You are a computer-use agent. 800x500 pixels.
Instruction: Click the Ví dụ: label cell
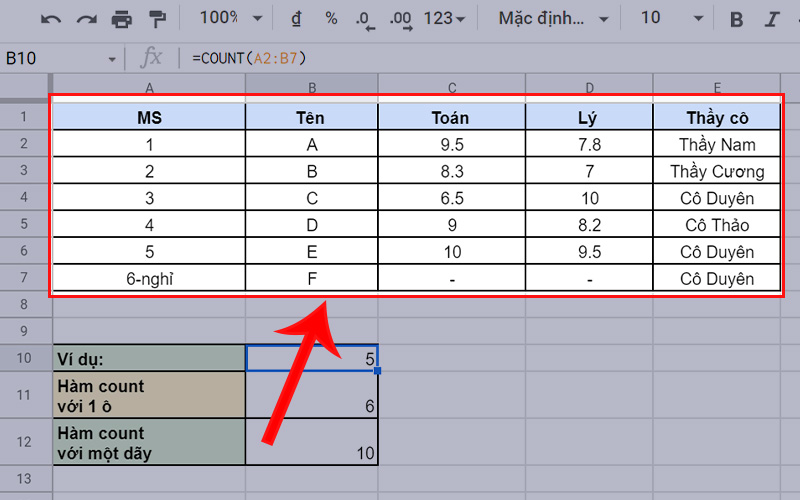149,358
